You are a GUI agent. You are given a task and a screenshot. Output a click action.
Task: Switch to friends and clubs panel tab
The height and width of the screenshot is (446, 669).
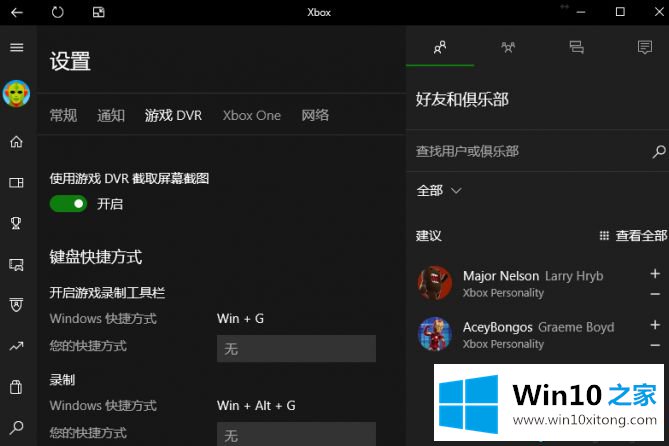440,47
